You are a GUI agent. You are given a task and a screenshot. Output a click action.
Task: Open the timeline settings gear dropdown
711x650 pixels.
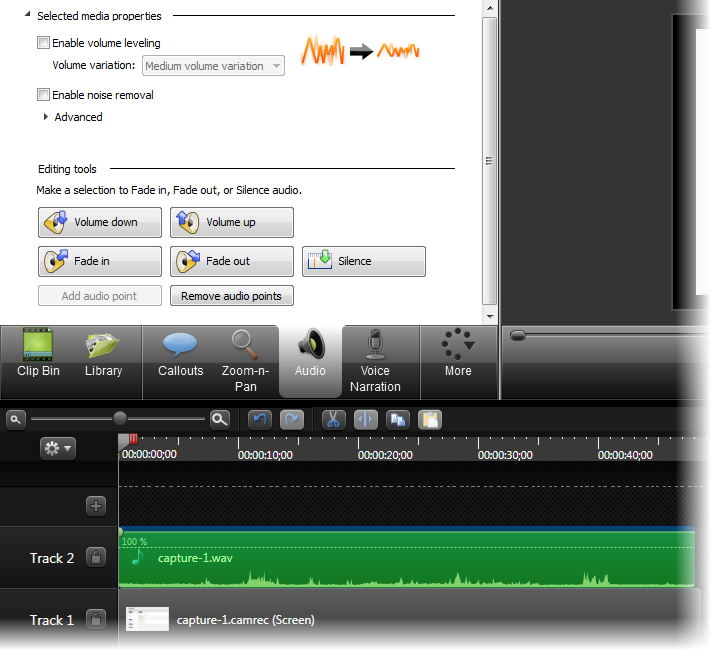point(58,449)
